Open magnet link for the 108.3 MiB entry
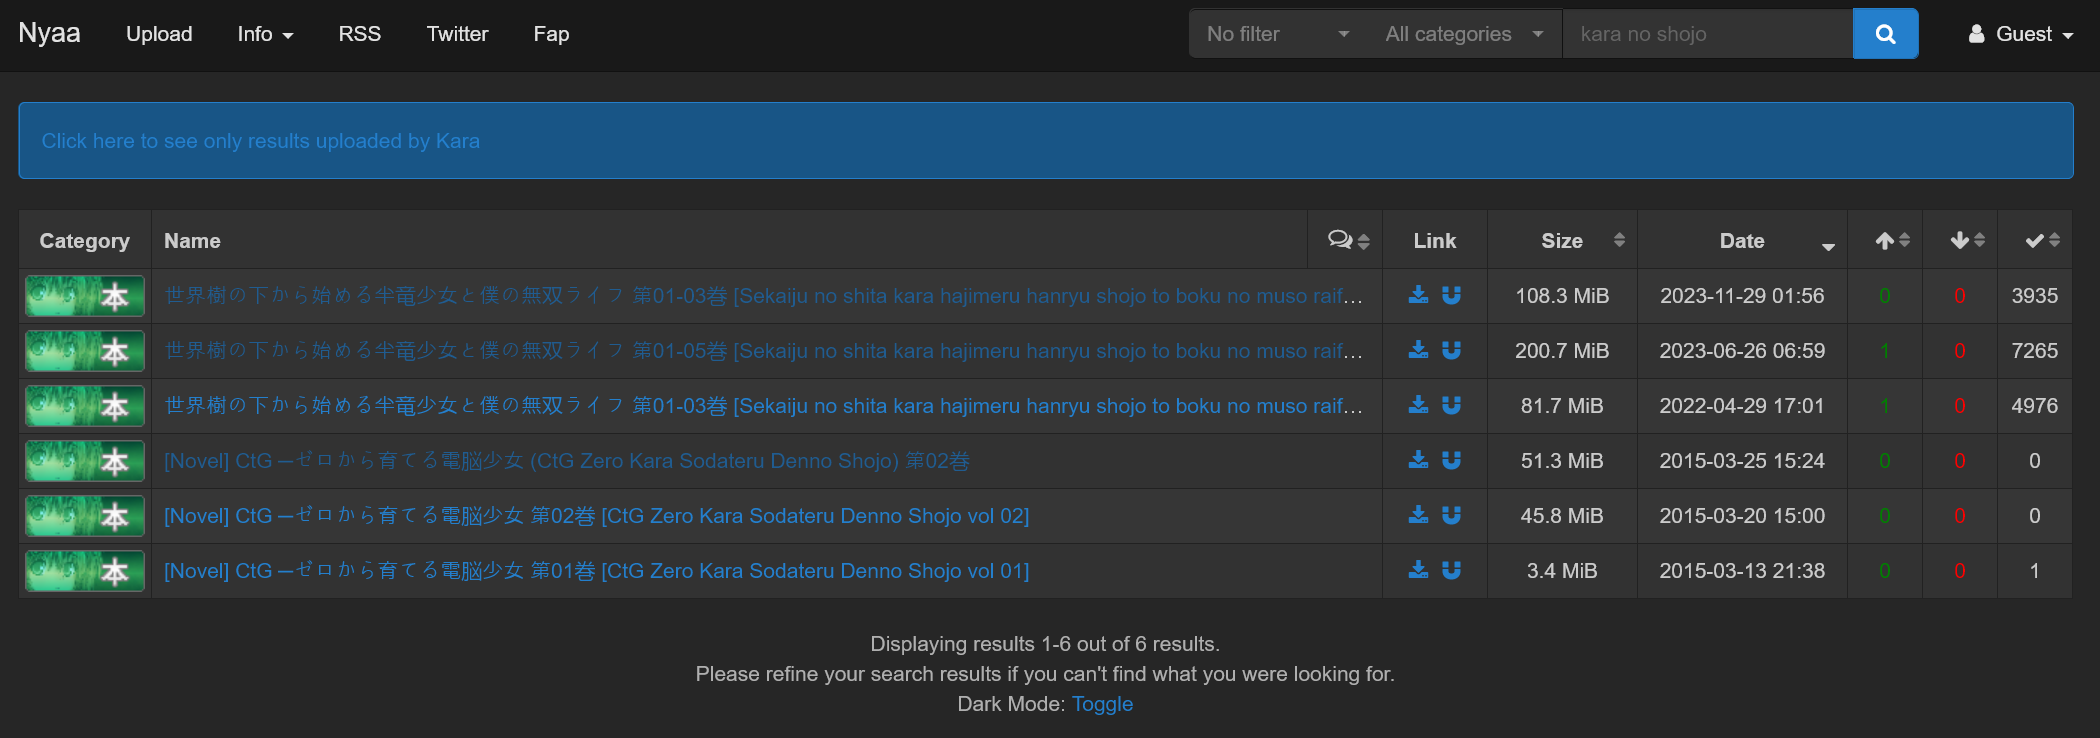This screenshot has width=2100, height=738. pyautogui.click(x=1451, y=295)
